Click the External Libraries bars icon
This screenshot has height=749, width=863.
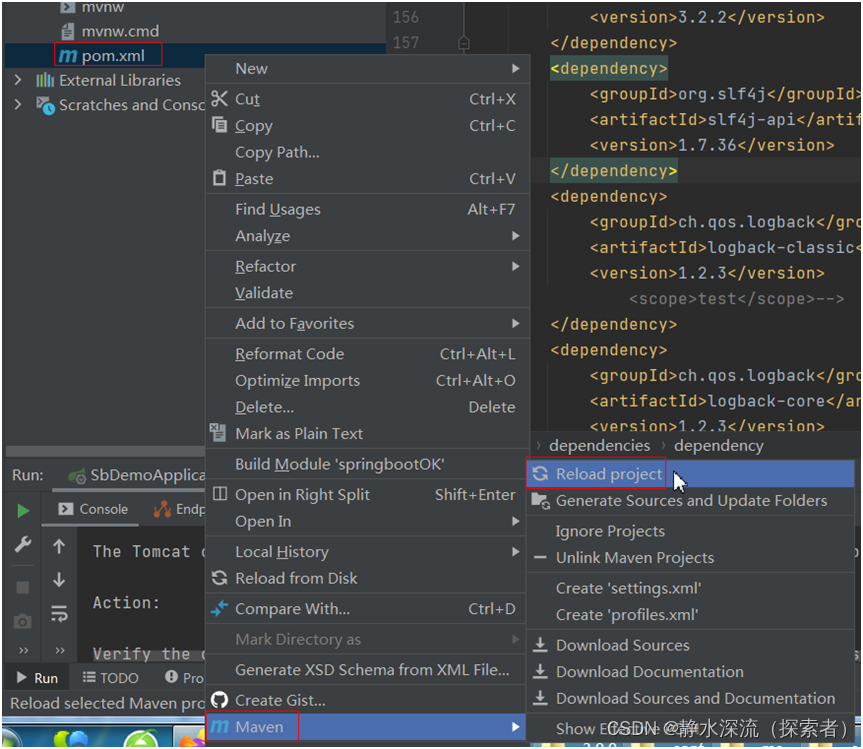click(45, 80)
